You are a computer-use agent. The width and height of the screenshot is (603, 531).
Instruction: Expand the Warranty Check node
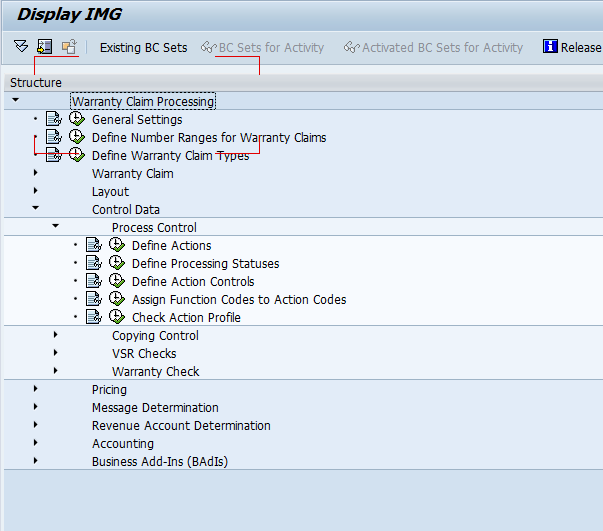pyautogui.click(x=55, y=371)
